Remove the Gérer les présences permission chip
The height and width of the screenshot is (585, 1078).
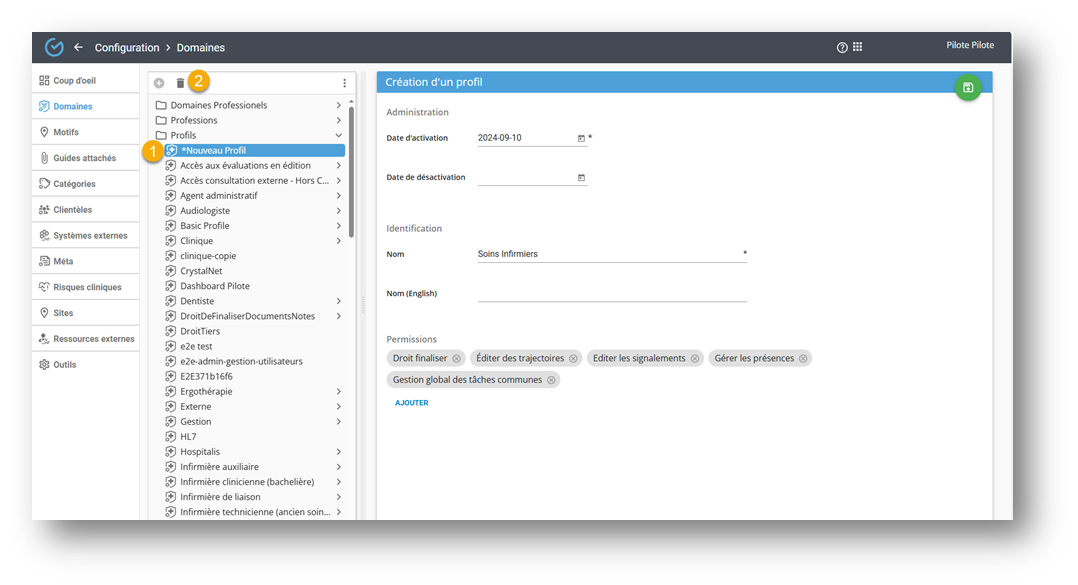803,358
